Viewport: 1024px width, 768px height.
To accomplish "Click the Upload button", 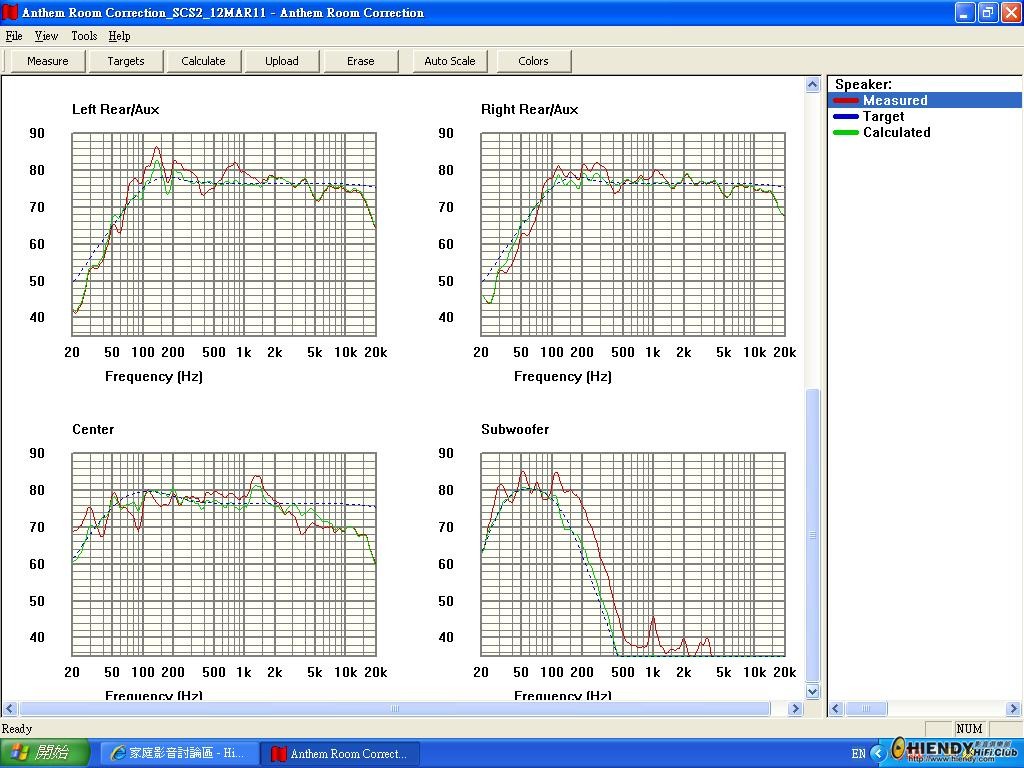I will (281, 61).
